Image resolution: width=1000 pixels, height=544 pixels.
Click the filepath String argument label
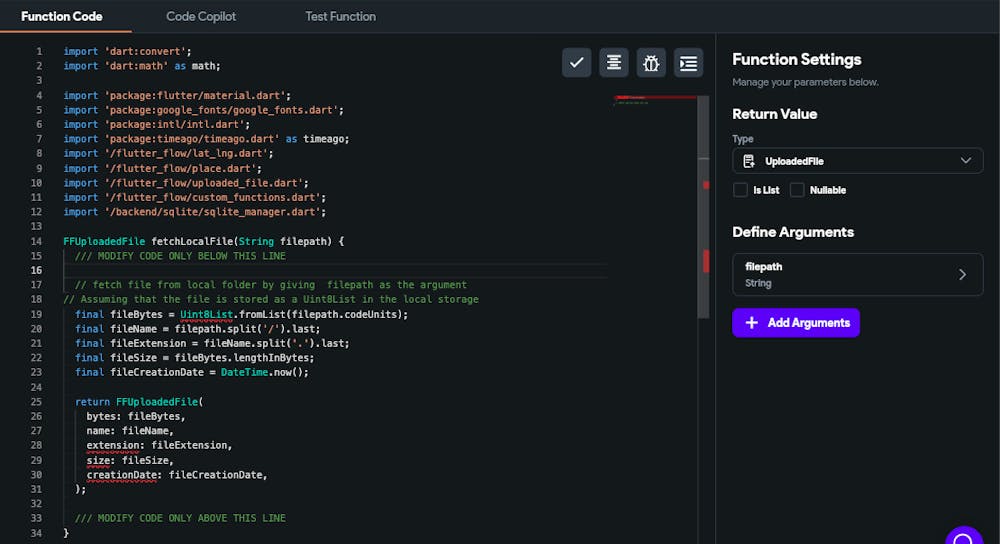click(763, 274)
